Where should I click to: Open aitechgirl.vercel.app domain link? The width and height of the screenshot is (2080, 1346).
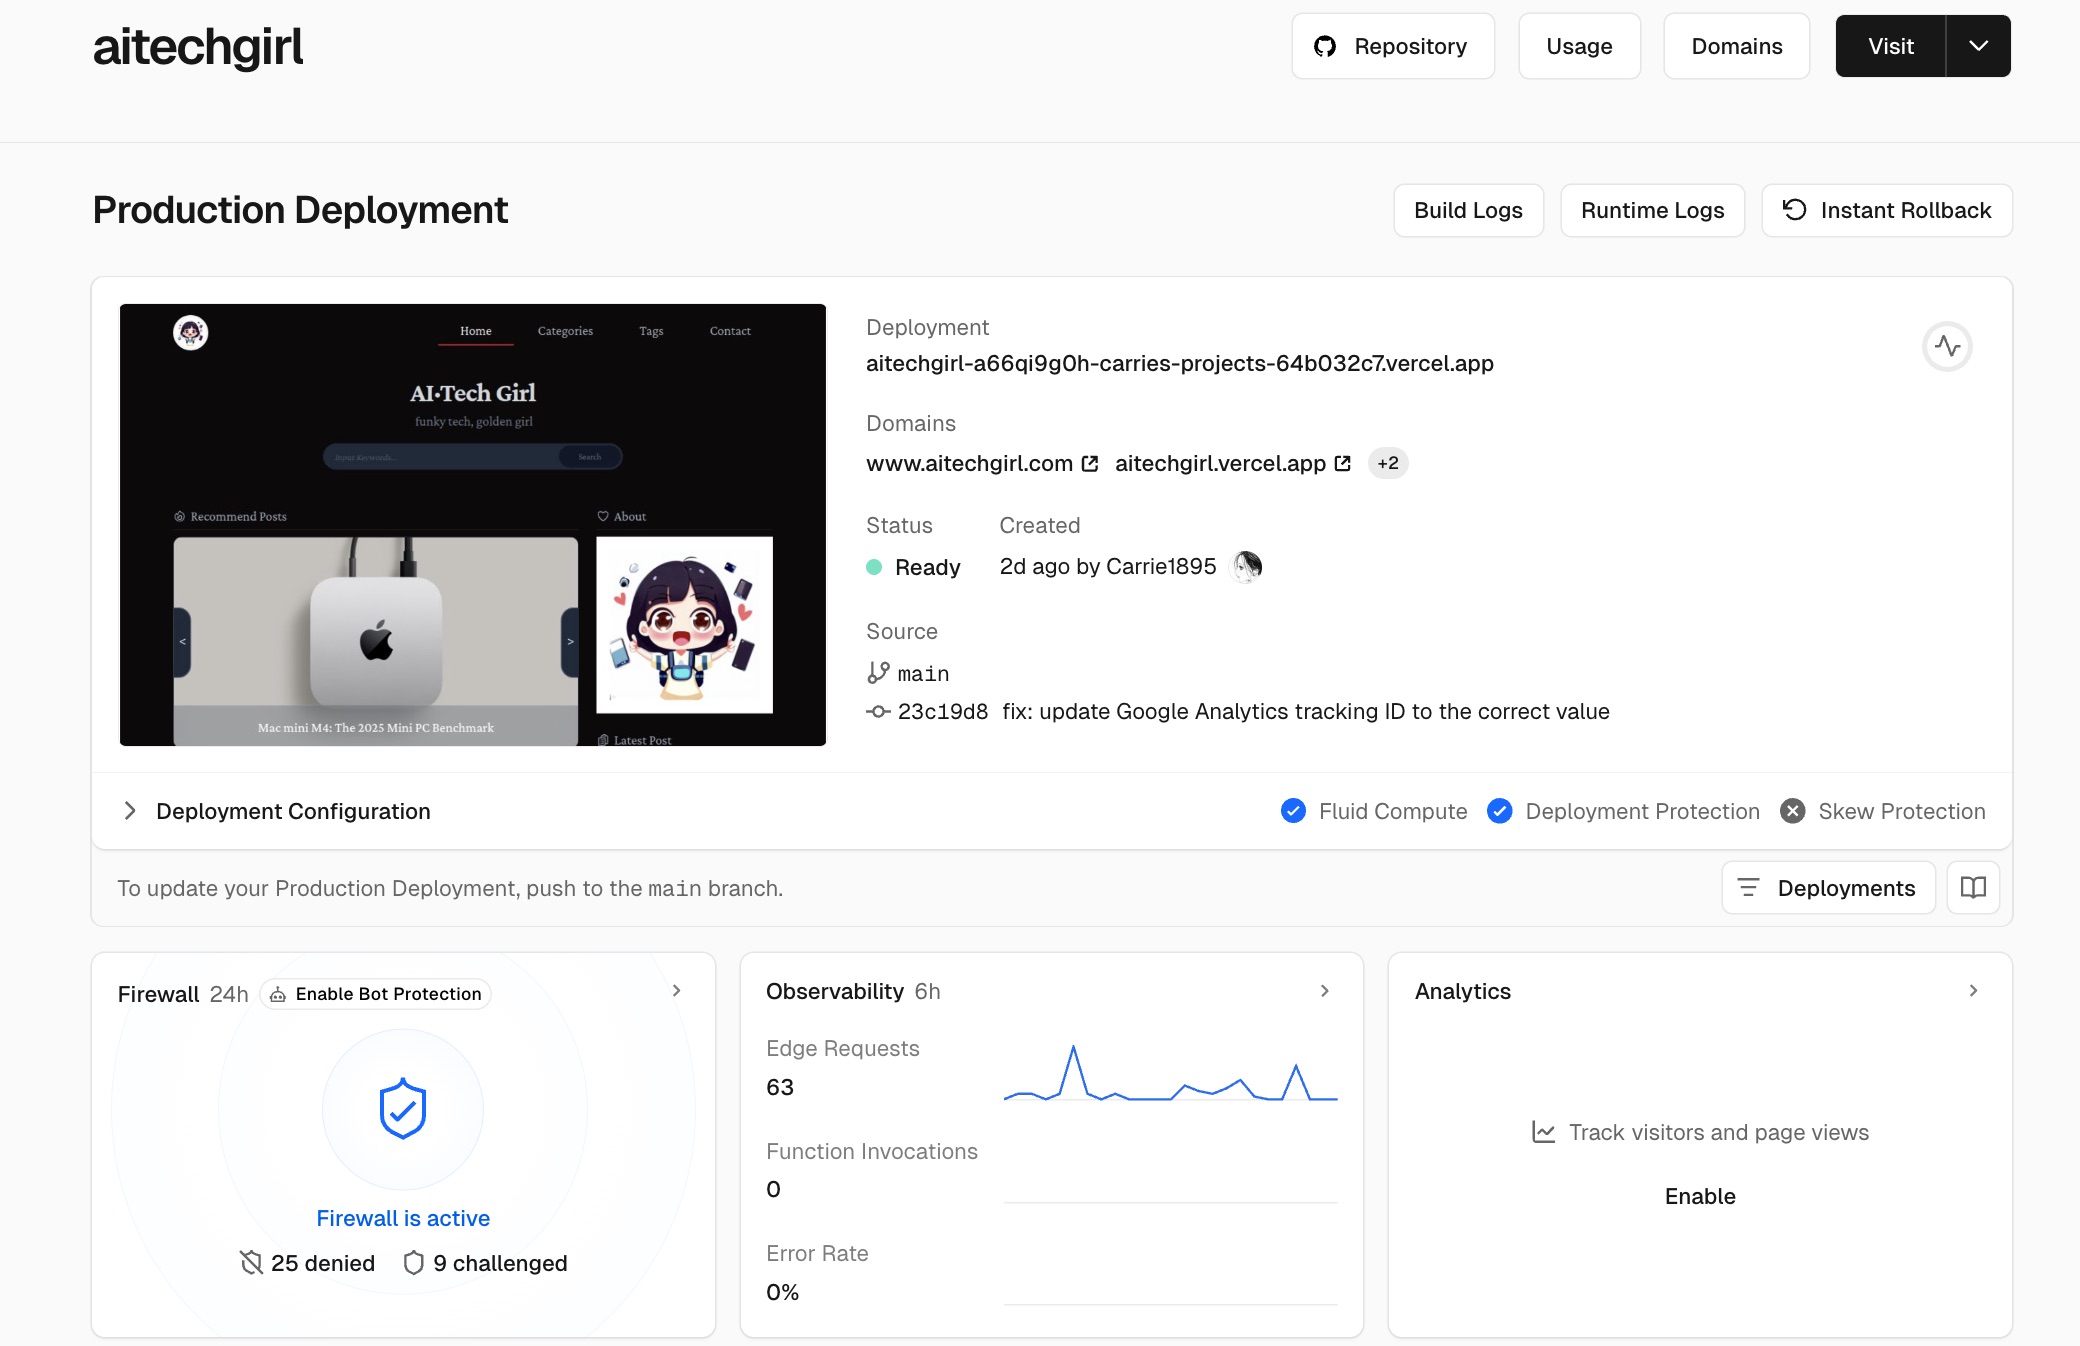[1220, 463]
